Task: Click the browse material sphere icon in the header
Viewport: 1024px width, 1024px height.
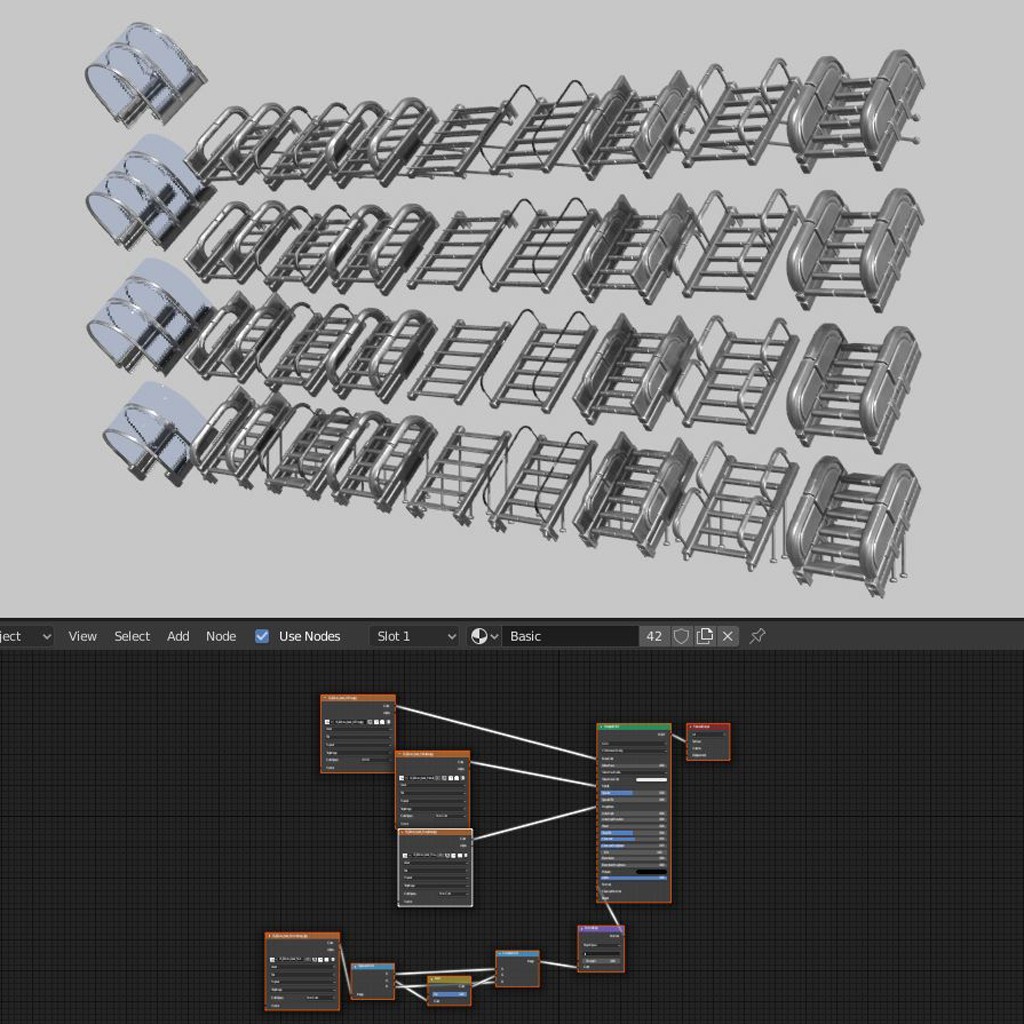Action: click(478, 636)
